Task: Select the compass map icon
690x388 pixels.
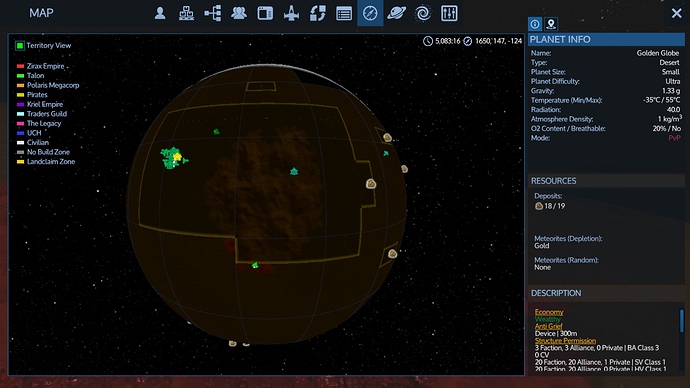Action: [x=370, y=13]
